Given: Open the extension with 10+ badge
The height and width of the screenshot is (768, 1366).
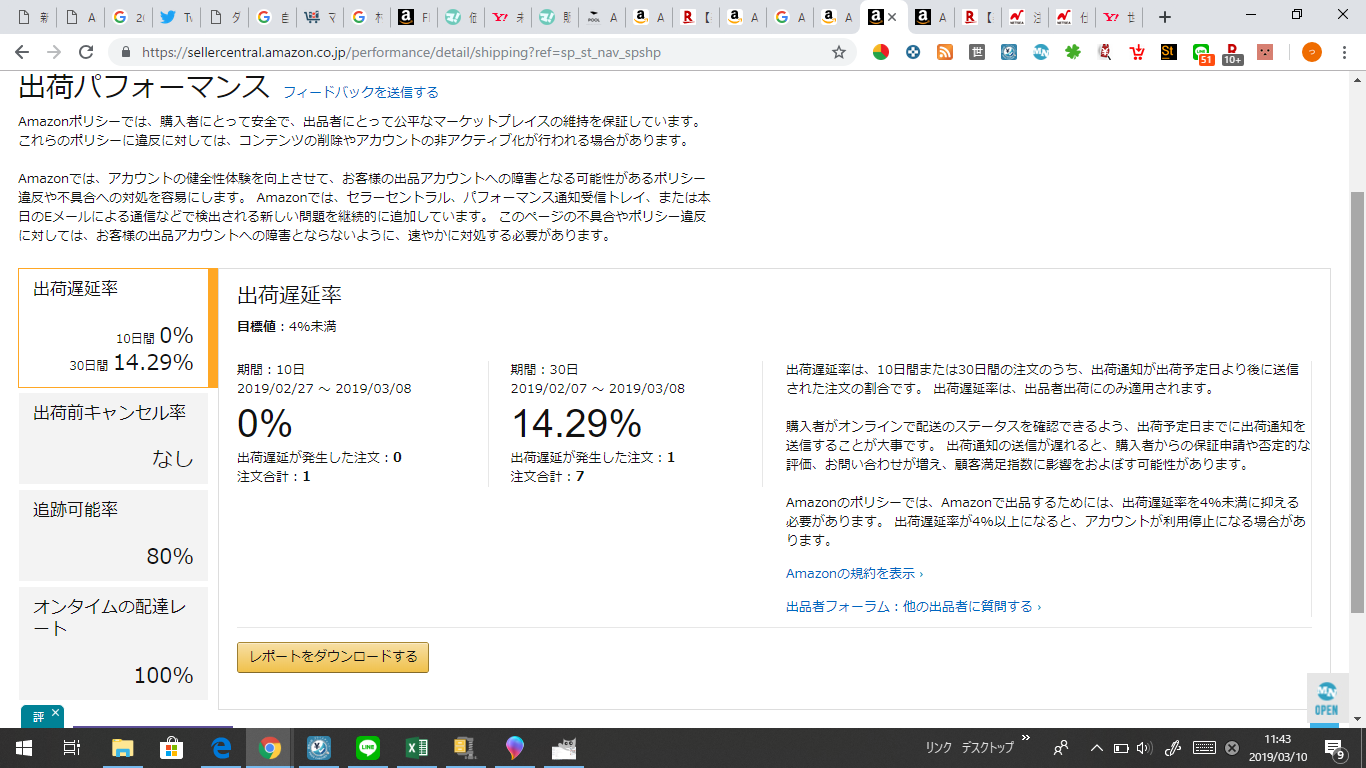Looking at the screenshot, I should (x=1232, y=53).
